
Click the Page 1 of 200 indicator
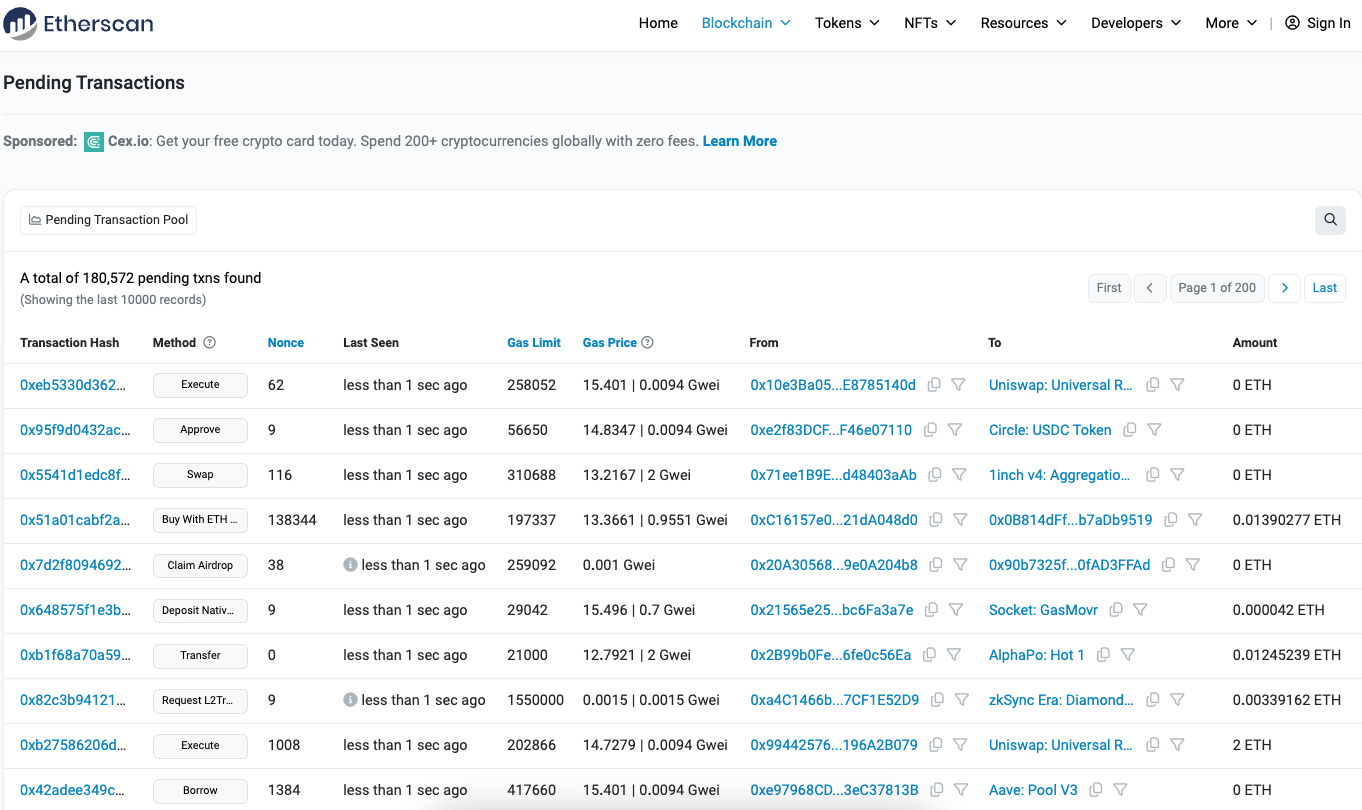pos(1217,288)
